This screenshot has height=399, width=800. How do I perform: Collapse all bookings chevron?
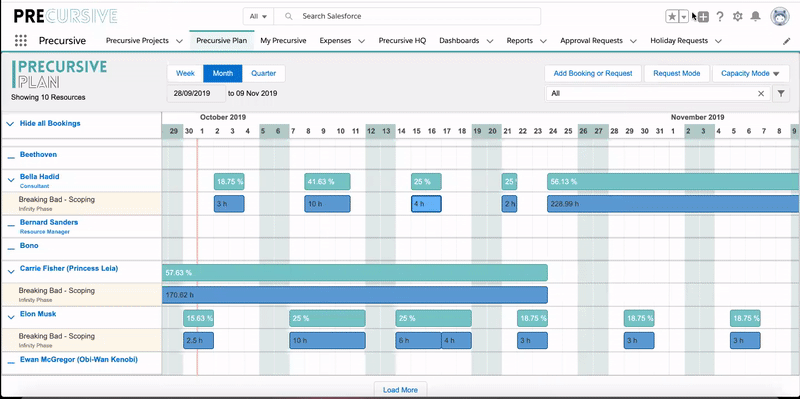point(10,124)
